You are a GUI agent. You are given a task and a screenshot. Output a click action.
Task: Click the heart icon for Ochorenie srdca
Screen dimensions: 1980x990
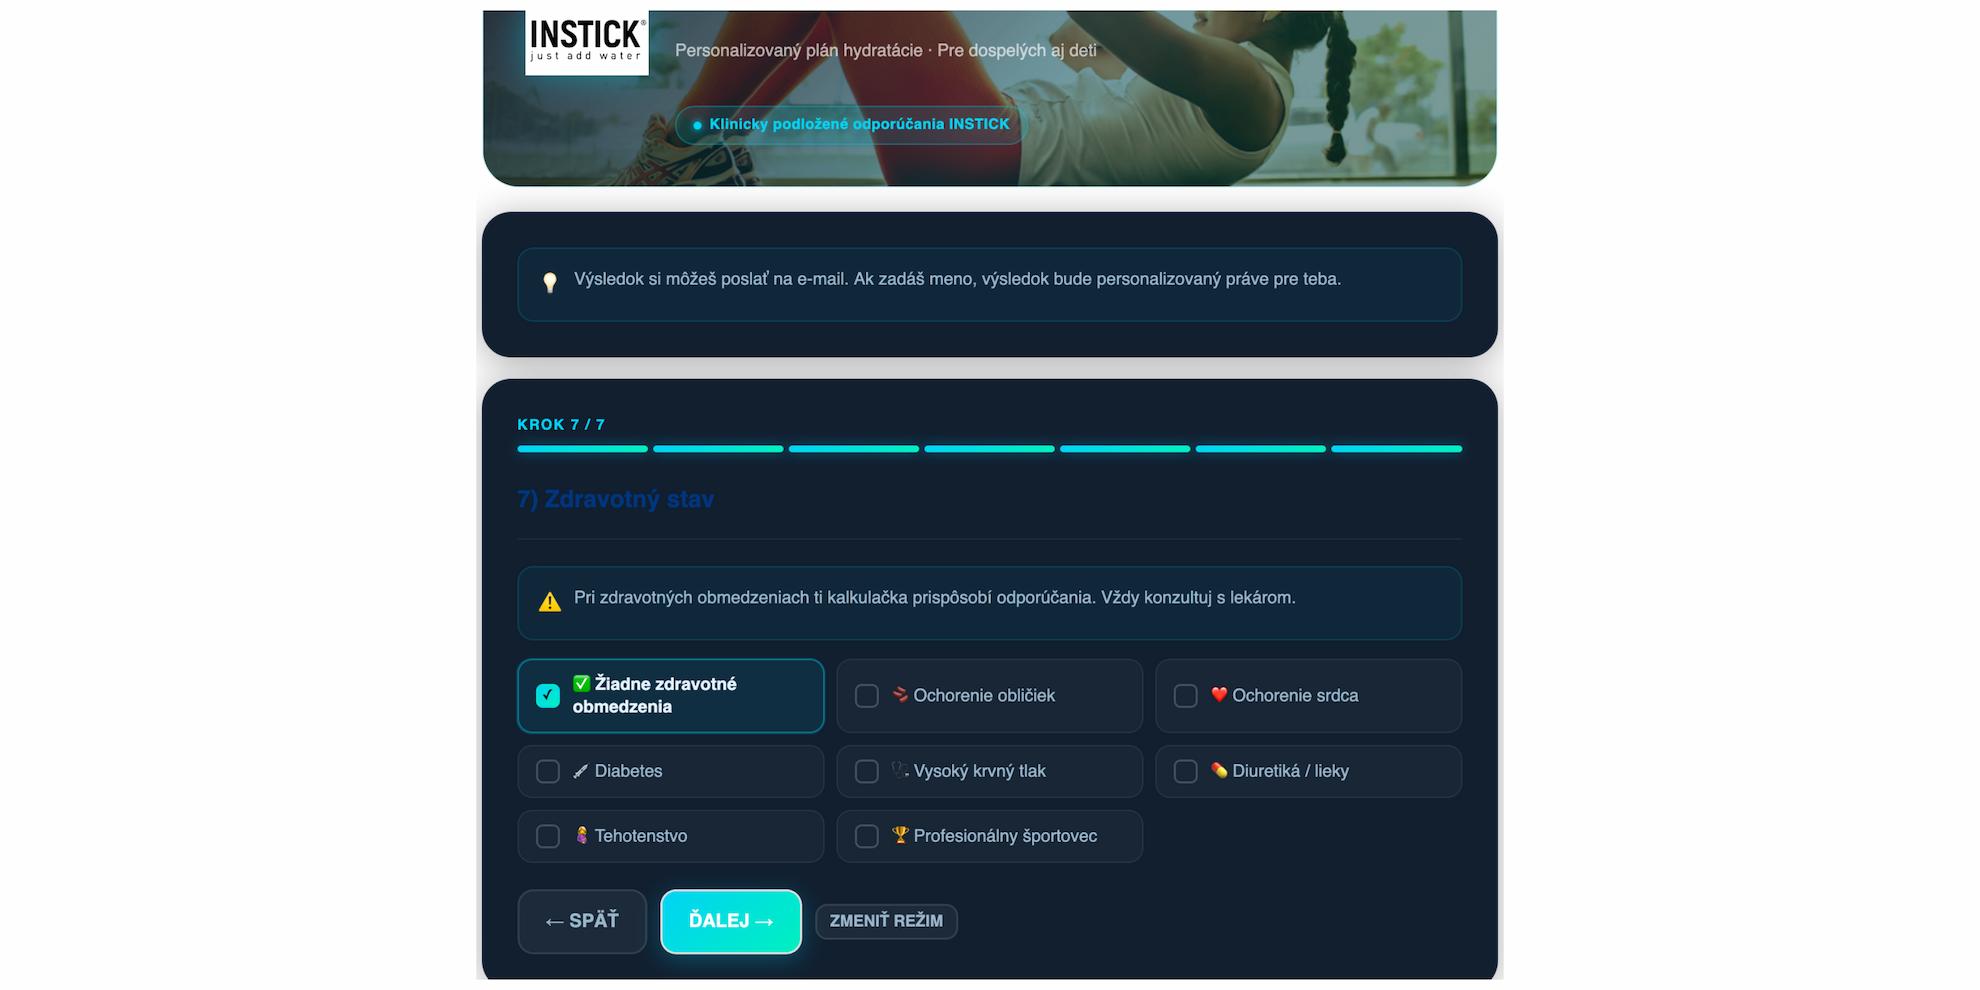(1218, 694)
